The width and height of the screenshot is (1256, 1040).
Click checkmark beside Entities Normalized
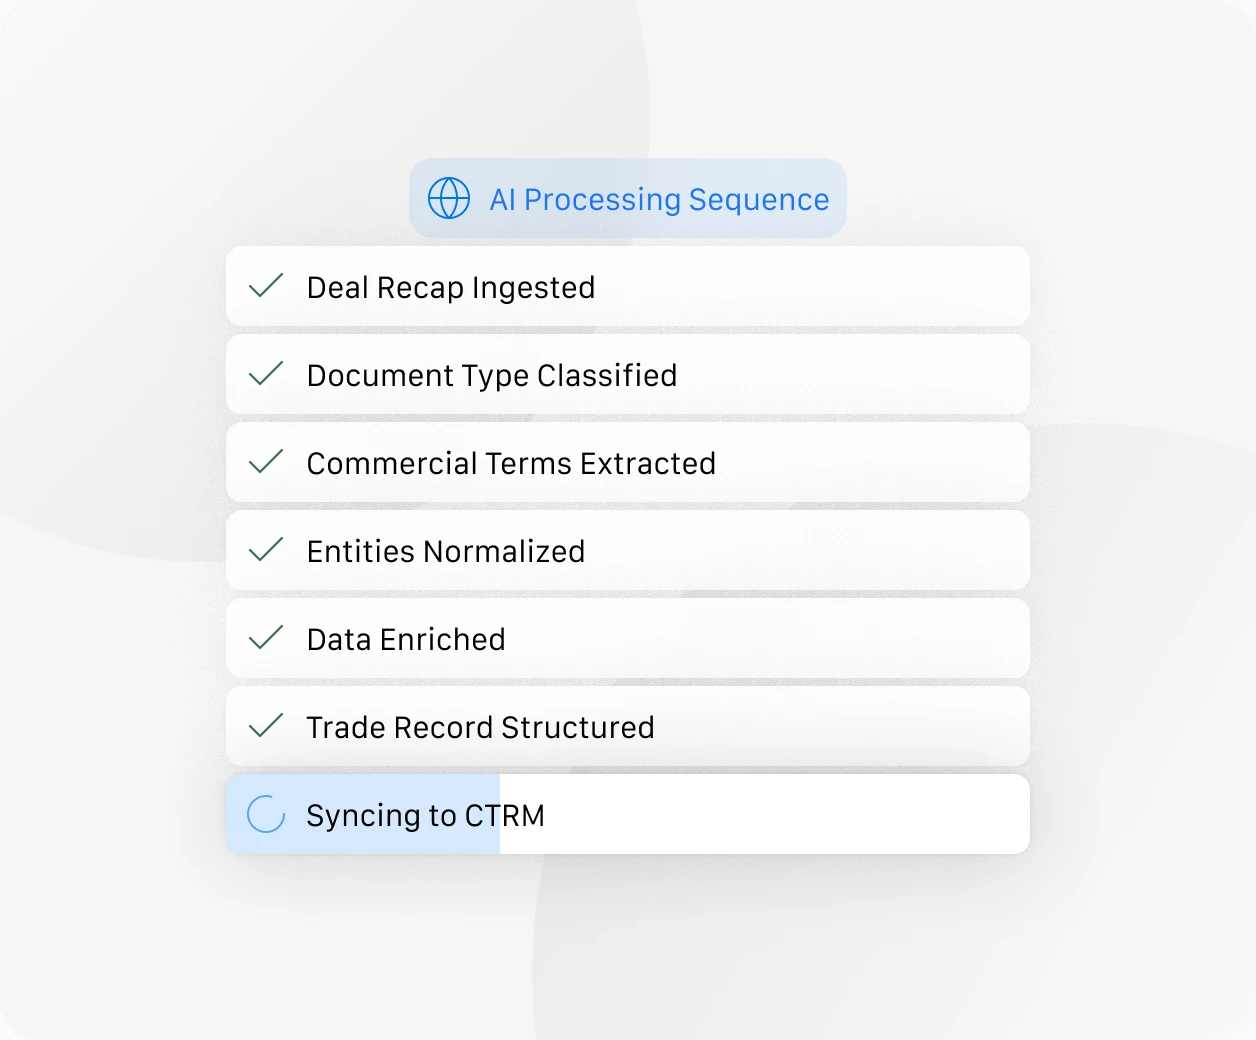266,550
